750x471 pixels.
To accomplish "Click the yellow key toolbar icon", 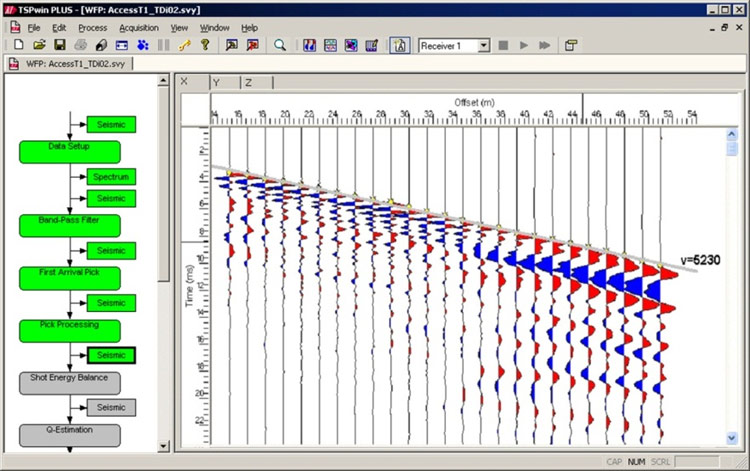I will click(x=184, y=45).
